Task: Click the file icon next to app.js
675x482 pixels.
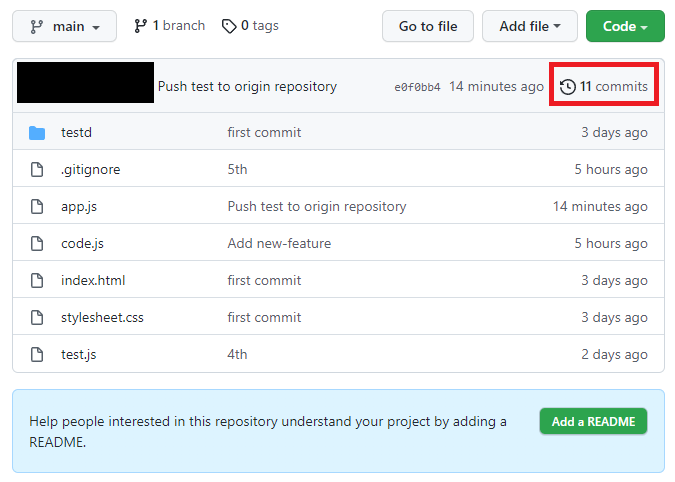Action: click(x=37, y=207)
